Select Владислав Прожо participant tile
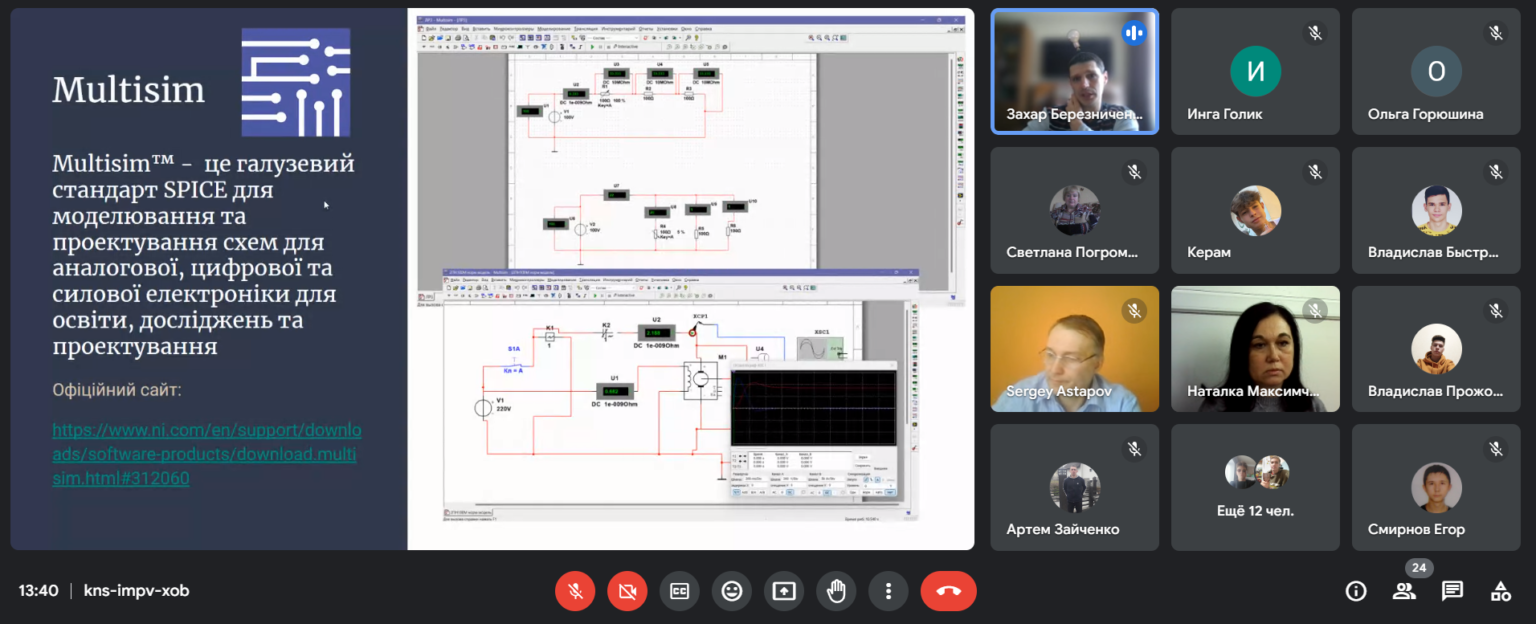This screenshot has height=624, width=1536. point(1436,349)
